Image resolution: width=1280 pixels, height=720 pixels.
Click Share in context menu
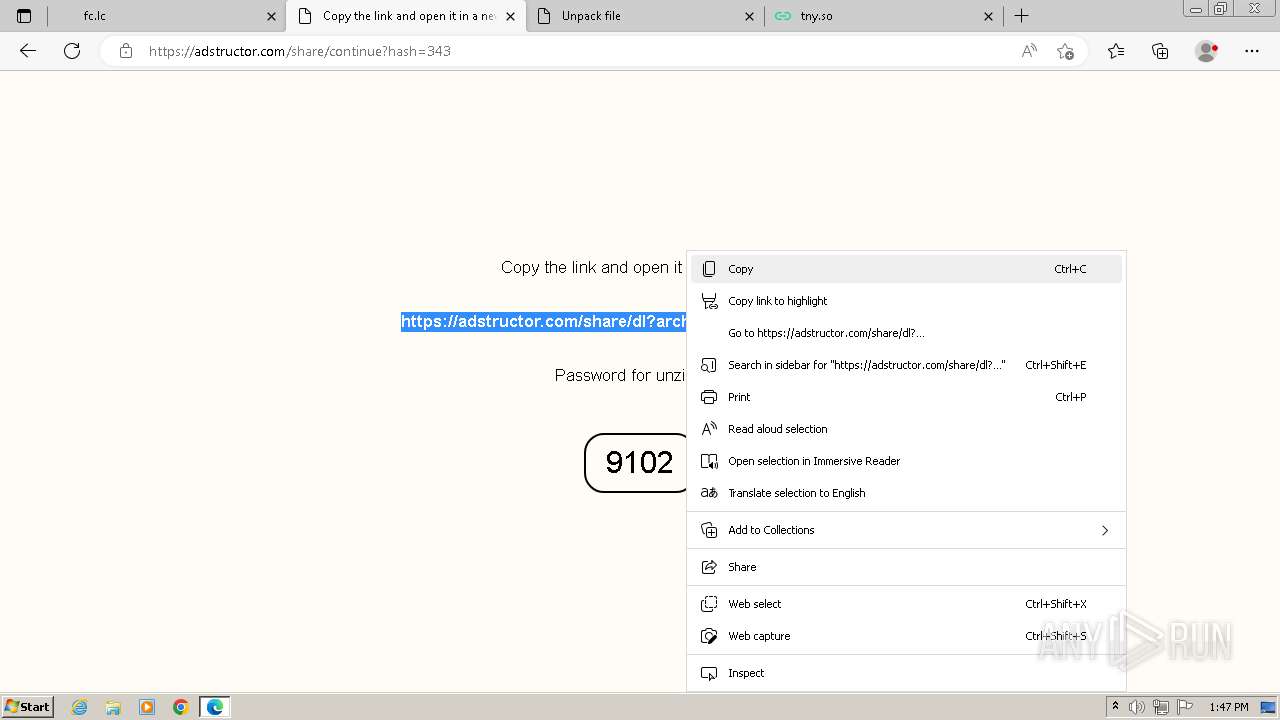click(906, 567)
